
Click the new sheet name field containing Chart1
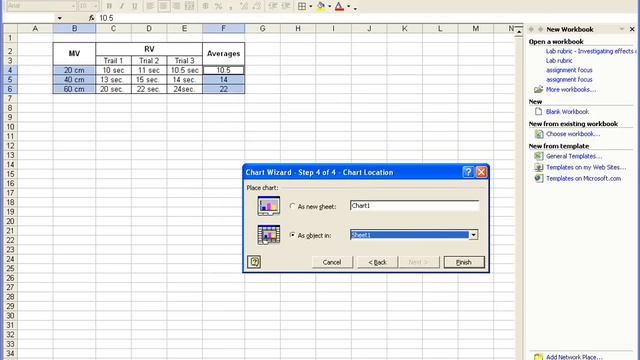(414, 206)
